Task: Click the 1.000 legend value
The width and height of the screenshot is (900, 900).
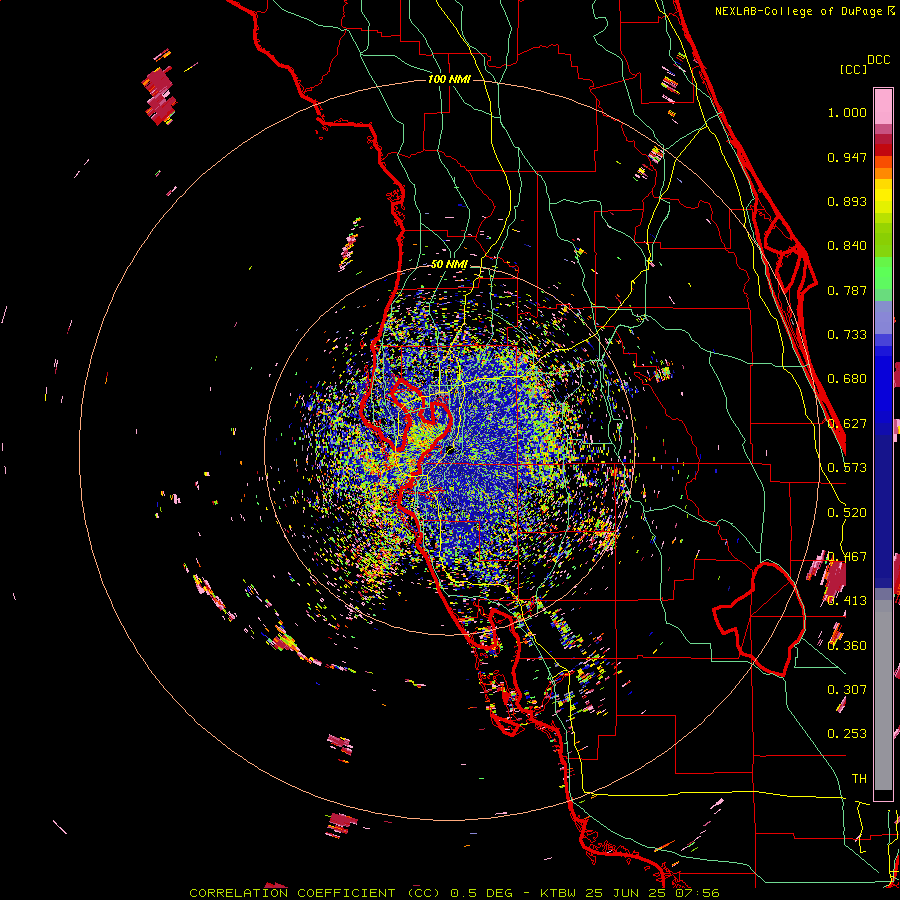Action: pos(847,112)
